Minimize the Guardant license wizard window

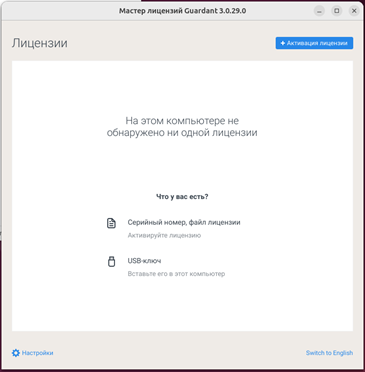click(319, 11)
